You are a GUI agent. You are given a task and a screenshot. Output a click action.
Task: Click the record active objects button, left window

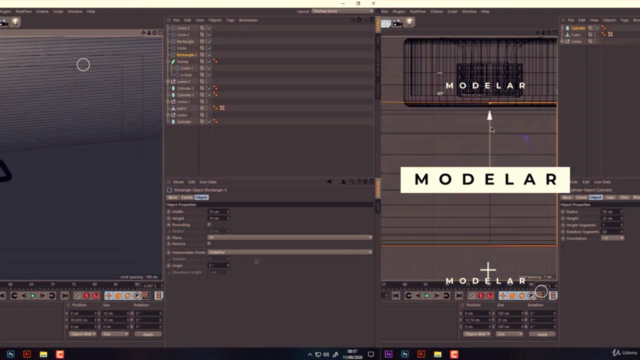[77, 296]
